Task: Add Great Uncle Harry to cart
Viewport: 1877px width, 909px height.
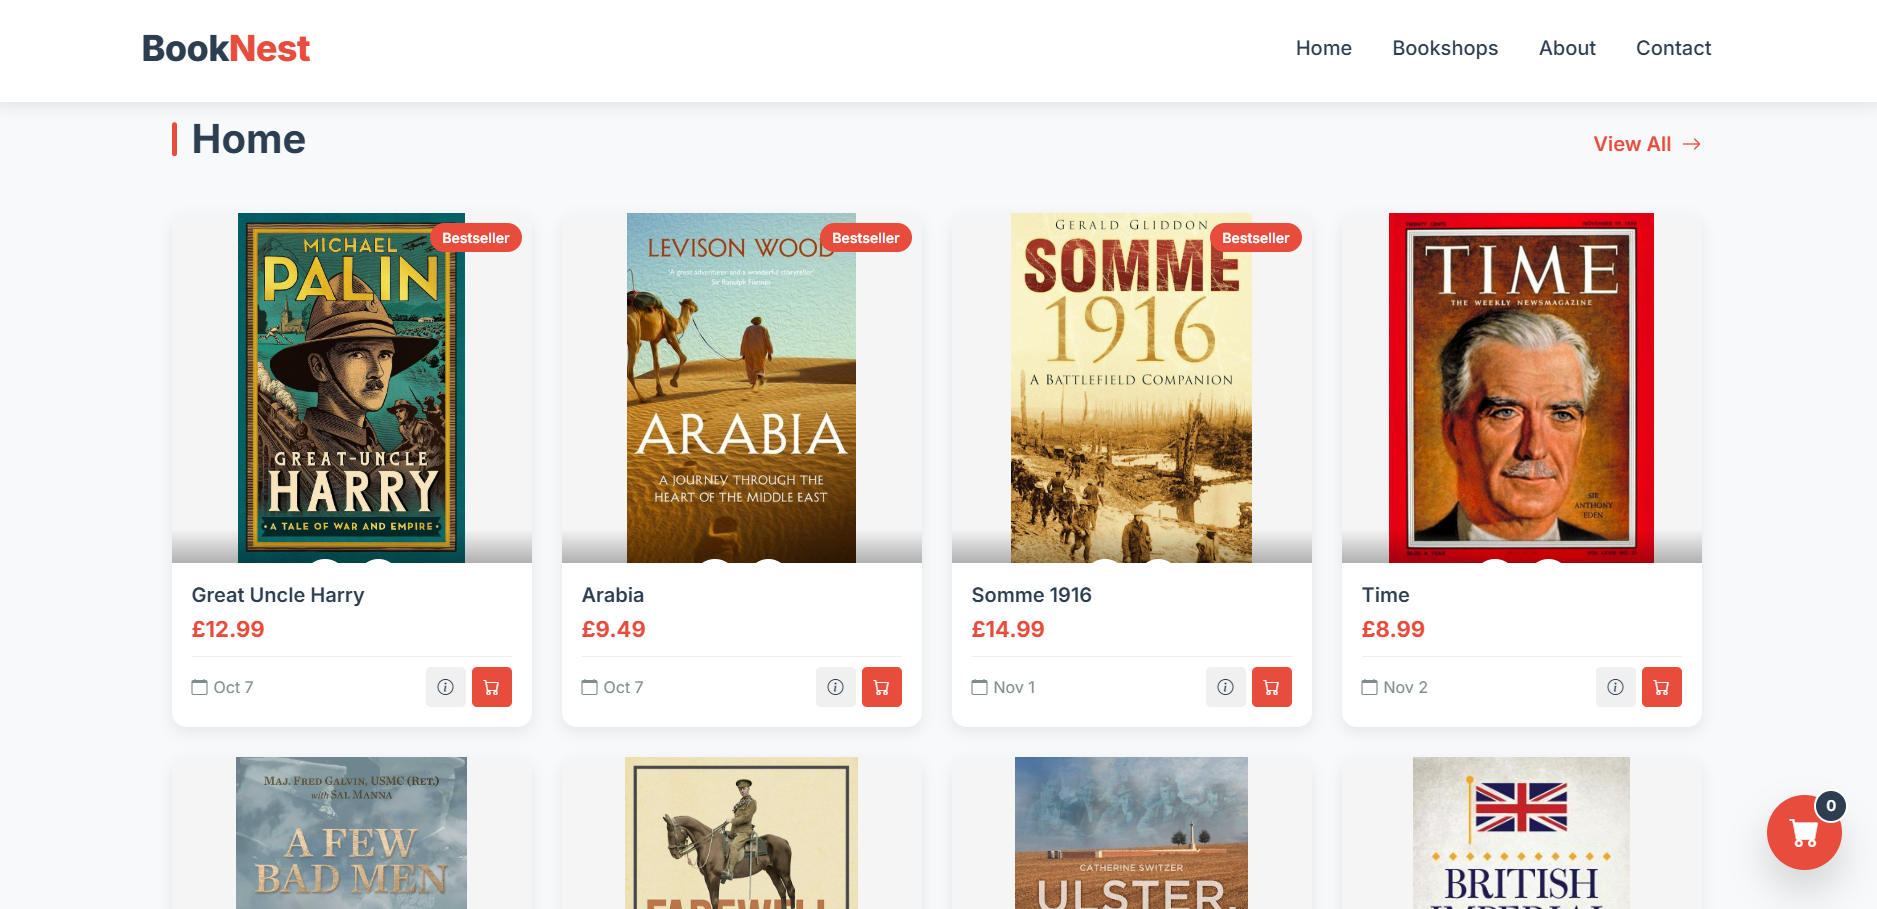Action: pyautogui.click(x=492, y=687)
